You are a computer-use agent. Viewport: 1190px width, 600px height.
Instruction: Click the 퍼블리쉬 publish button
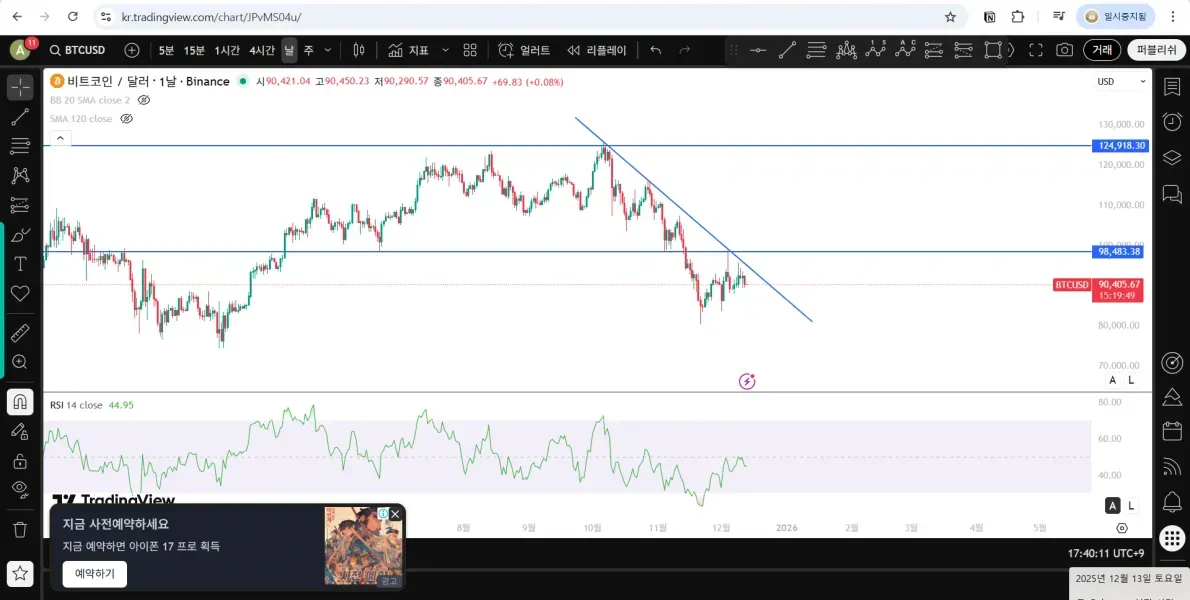coord(1156,50)
